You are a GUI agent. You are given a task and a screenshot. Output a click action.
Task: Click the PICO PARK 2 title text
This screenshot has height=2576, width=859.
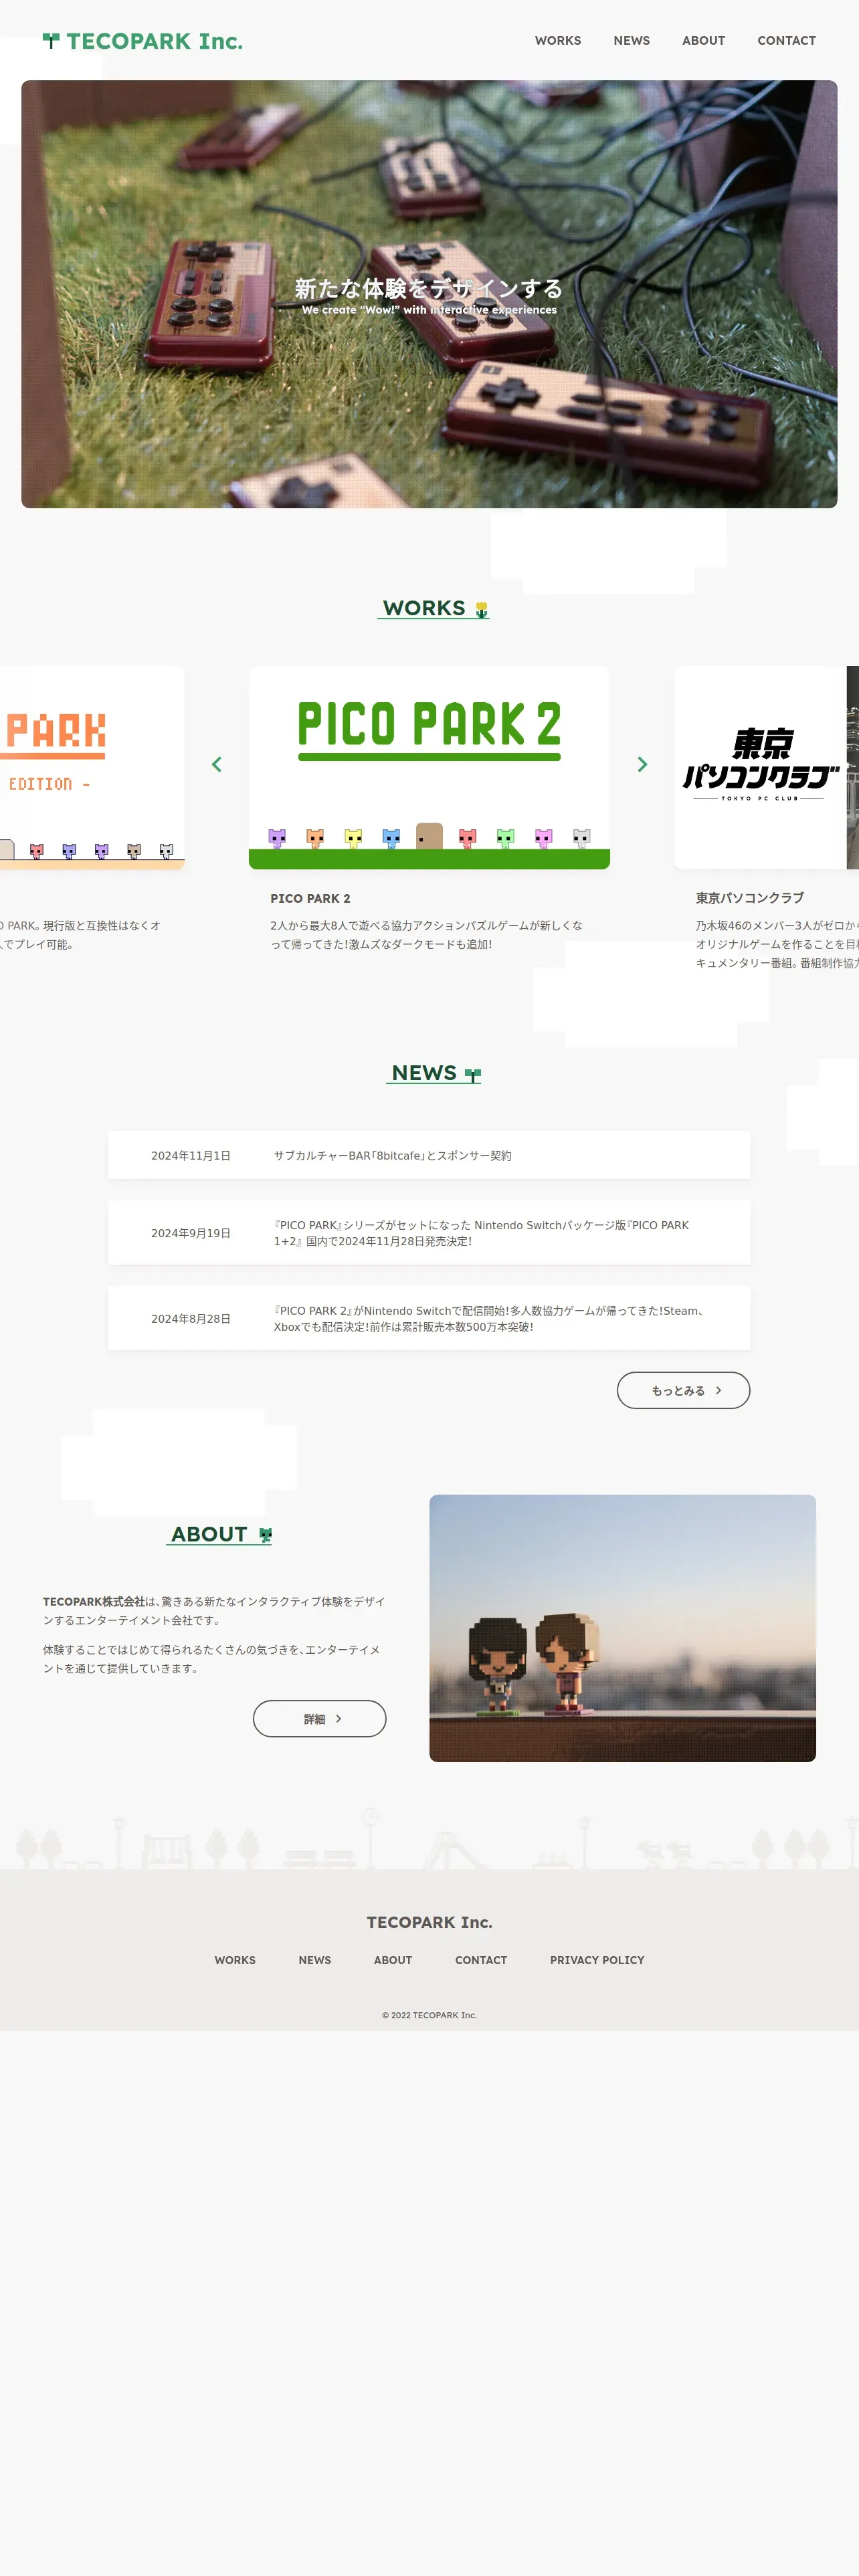pyautogui.click(x=310, y=898)
